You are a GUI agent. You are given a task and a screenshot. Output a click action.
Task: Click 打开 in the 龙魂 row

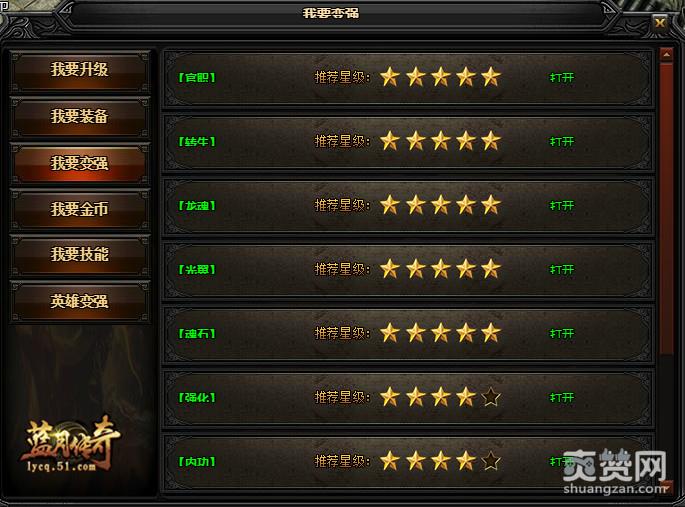[x=562, y=206]
